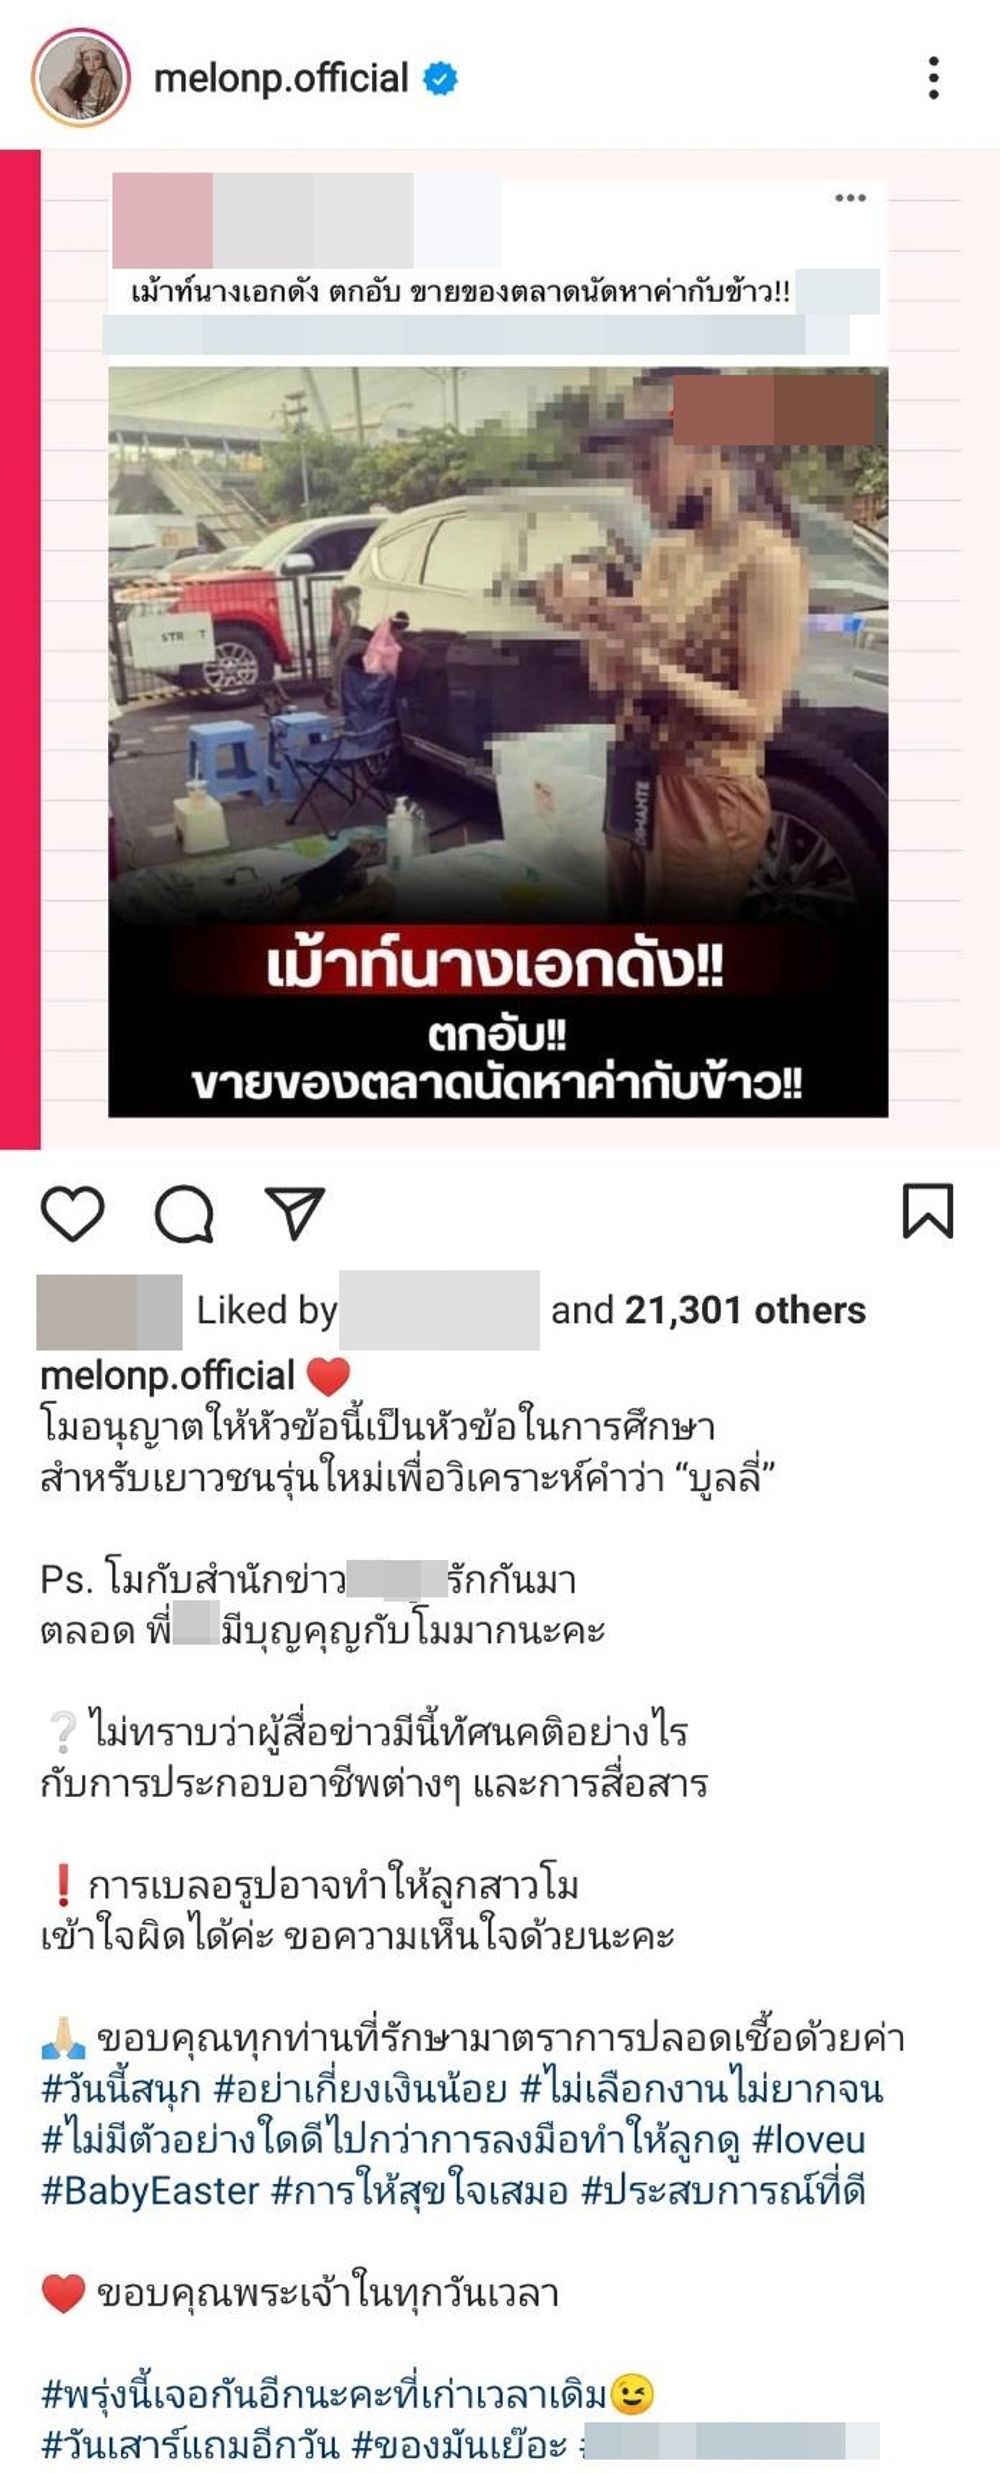Open the #ของมันเยอะ hashtag
The height and width of the screenshot is (2473, 1000).
460,2446
